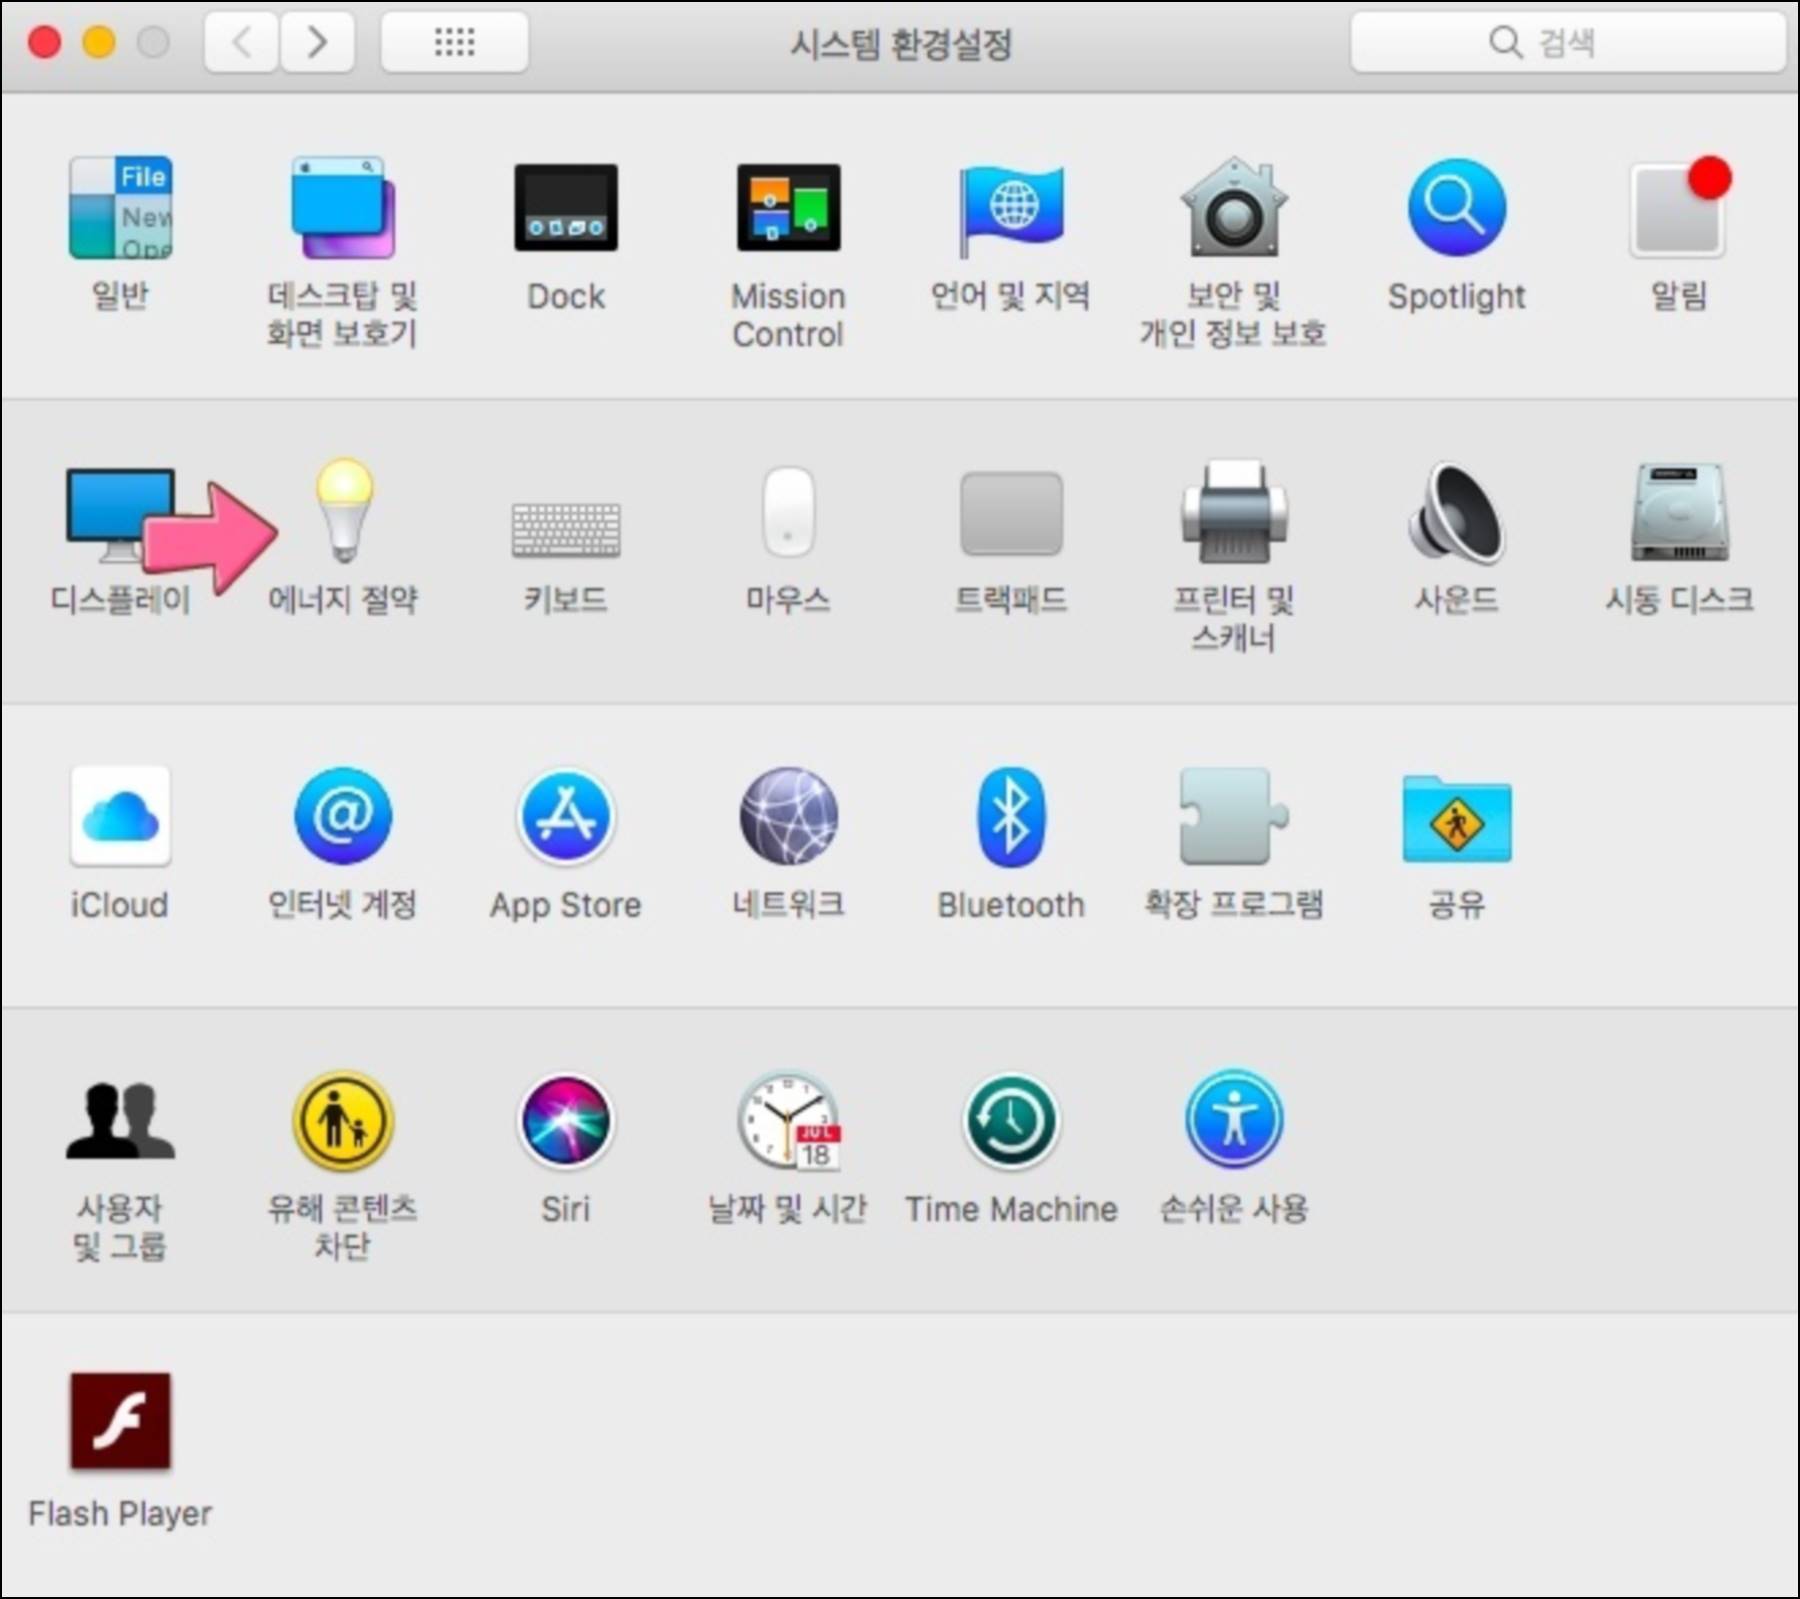Open 날짜 및 시간 clock icon
Viewport: 1800px width, 1599px height.
coord(788,1121)
